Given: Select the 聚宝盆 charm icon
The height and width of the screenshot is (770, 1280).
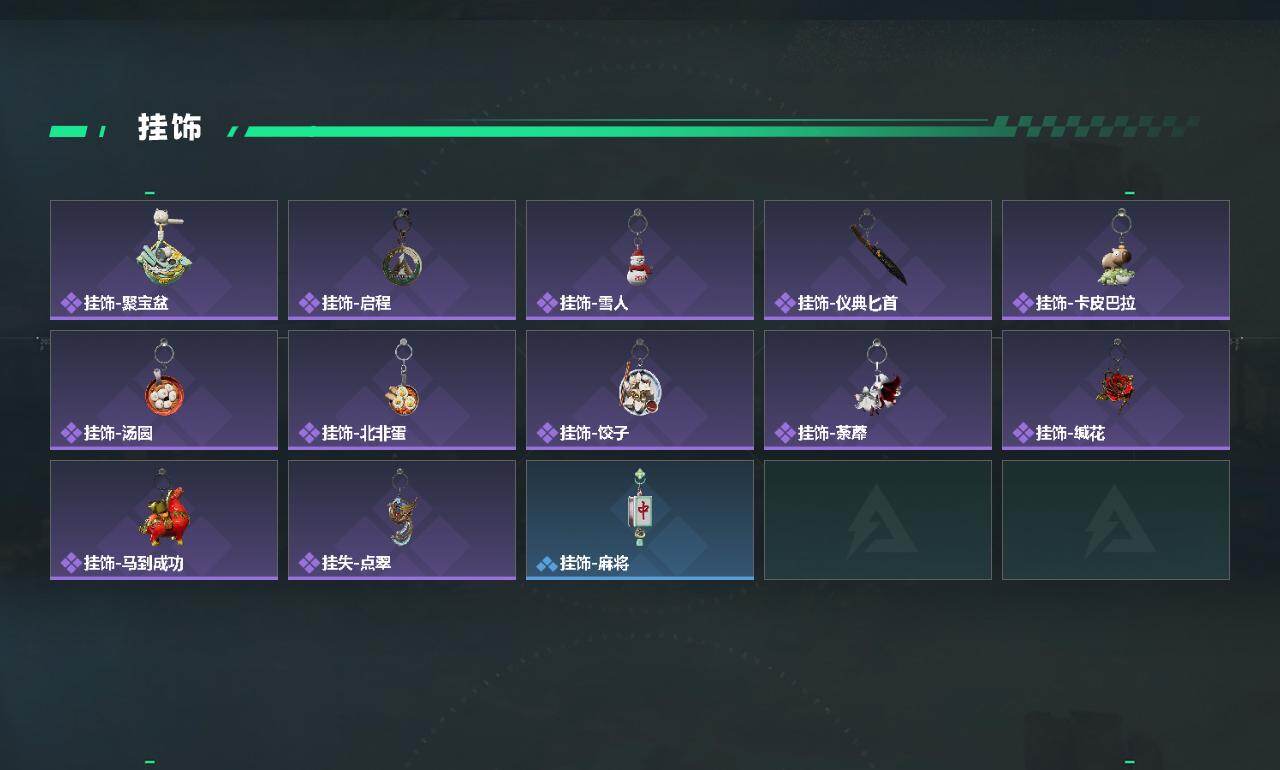Looking at the screenshot, I should point(163,246).
